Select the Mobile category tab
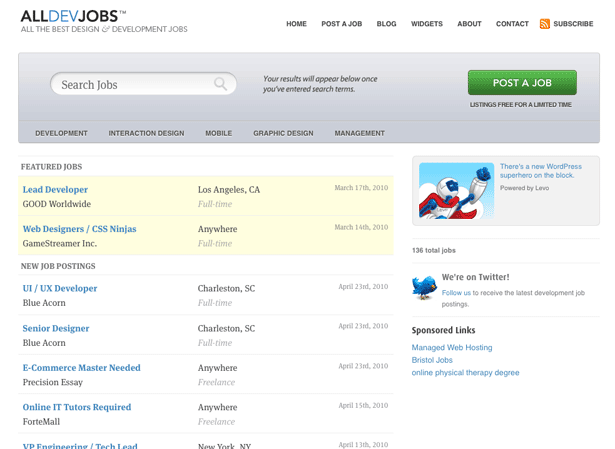615x449 pixels. click(x=218, y=133)
